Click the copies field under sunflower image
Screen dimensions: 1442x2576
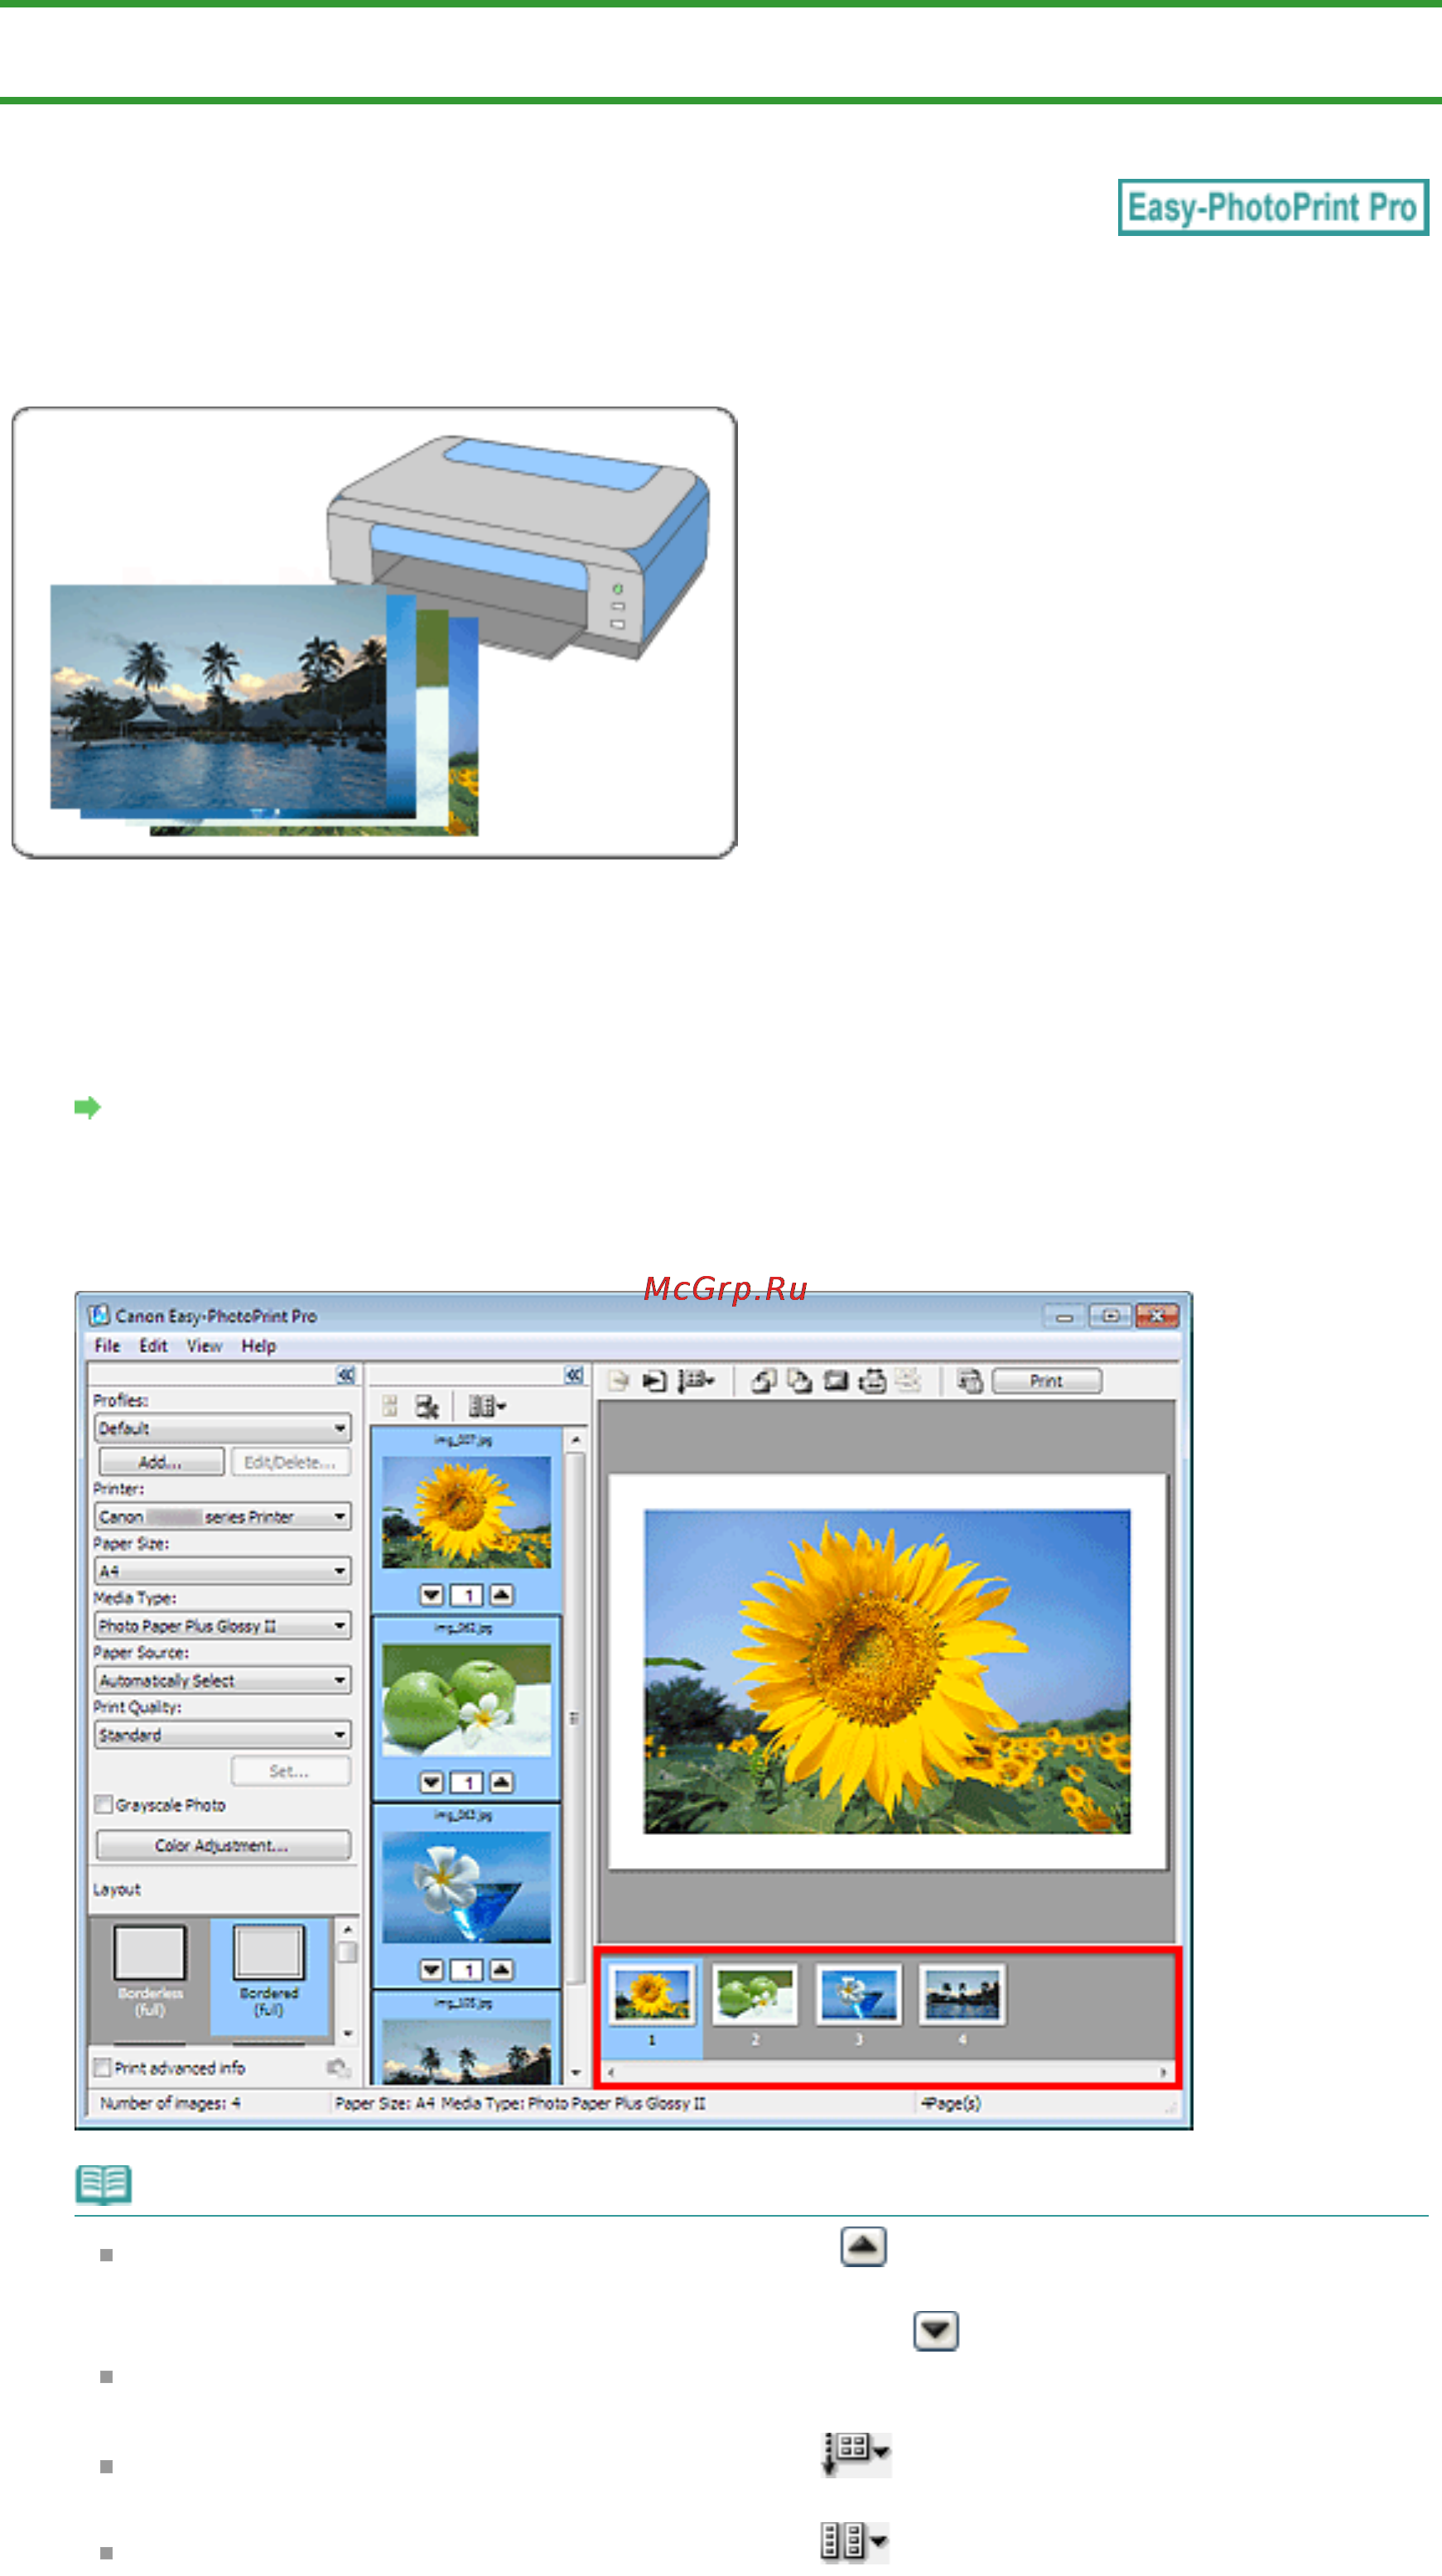click(467, 1595)
